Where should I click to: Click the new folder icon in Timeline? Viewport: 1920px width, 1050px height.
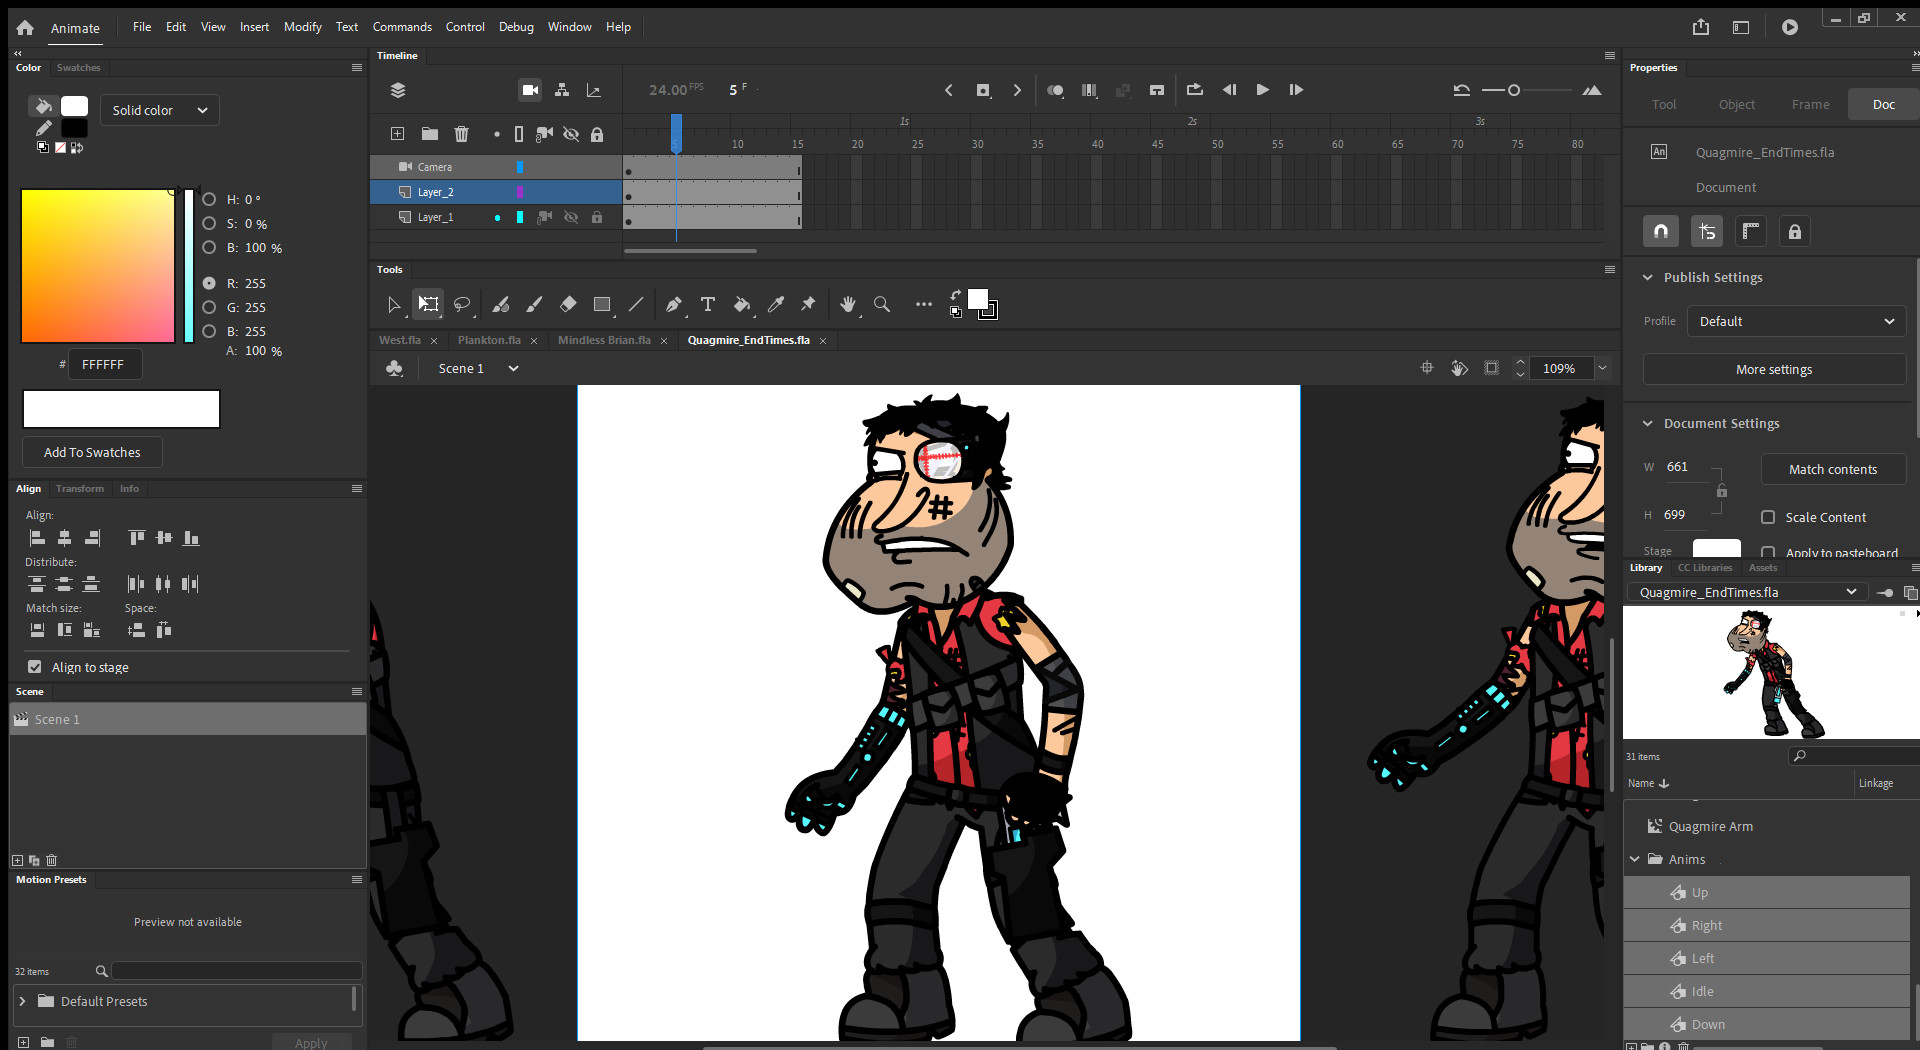click(429, 134)
